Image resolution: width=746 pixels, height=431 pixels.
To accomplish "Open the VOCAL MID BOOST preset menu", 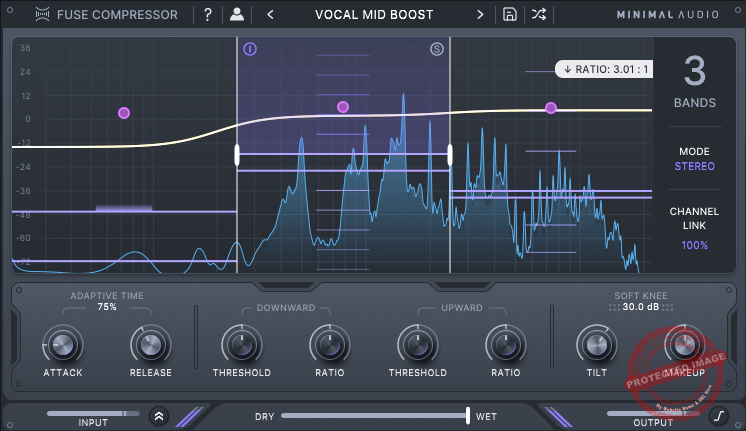I will (374, 15).
